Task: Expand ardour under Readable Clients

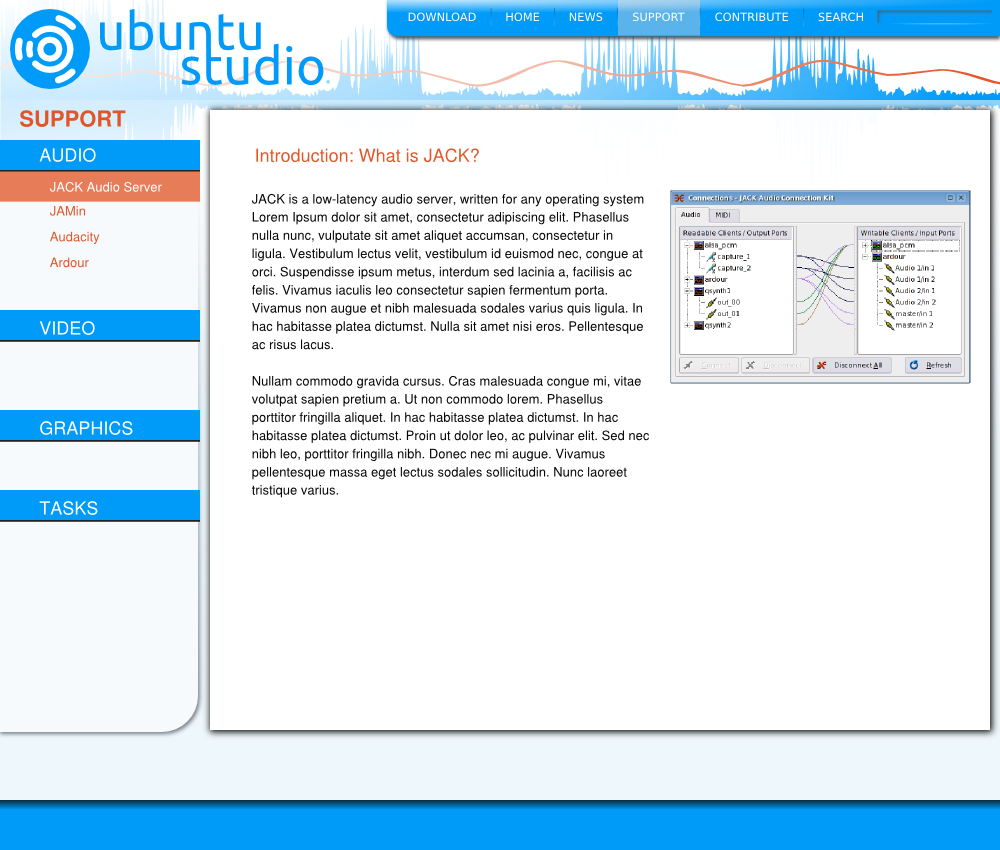Action: [x=688, y=280]
